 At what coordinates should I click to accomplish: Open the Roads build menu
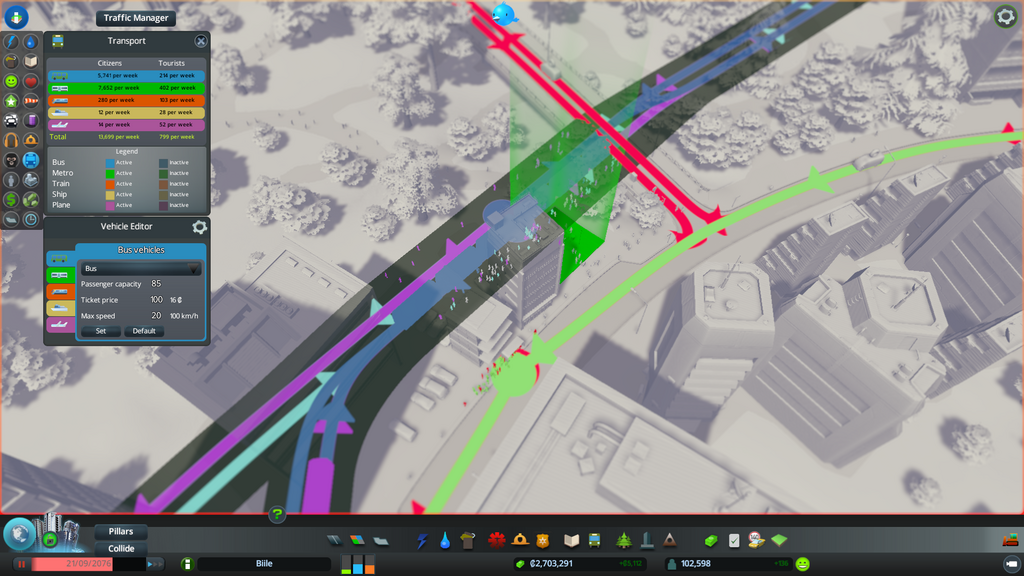coord(334,540)
